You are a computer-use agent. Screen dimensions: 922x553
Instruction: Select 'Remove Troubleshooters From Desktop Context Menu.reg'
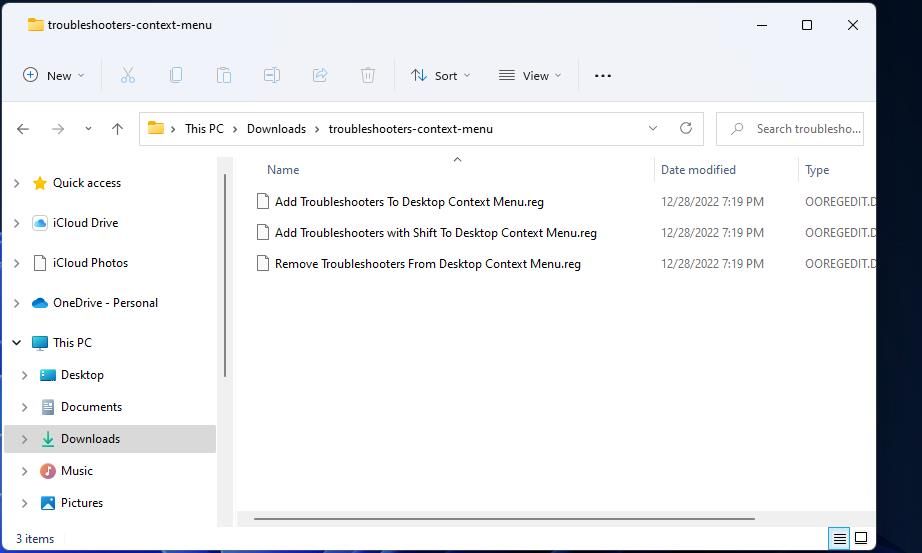[427, 264]
